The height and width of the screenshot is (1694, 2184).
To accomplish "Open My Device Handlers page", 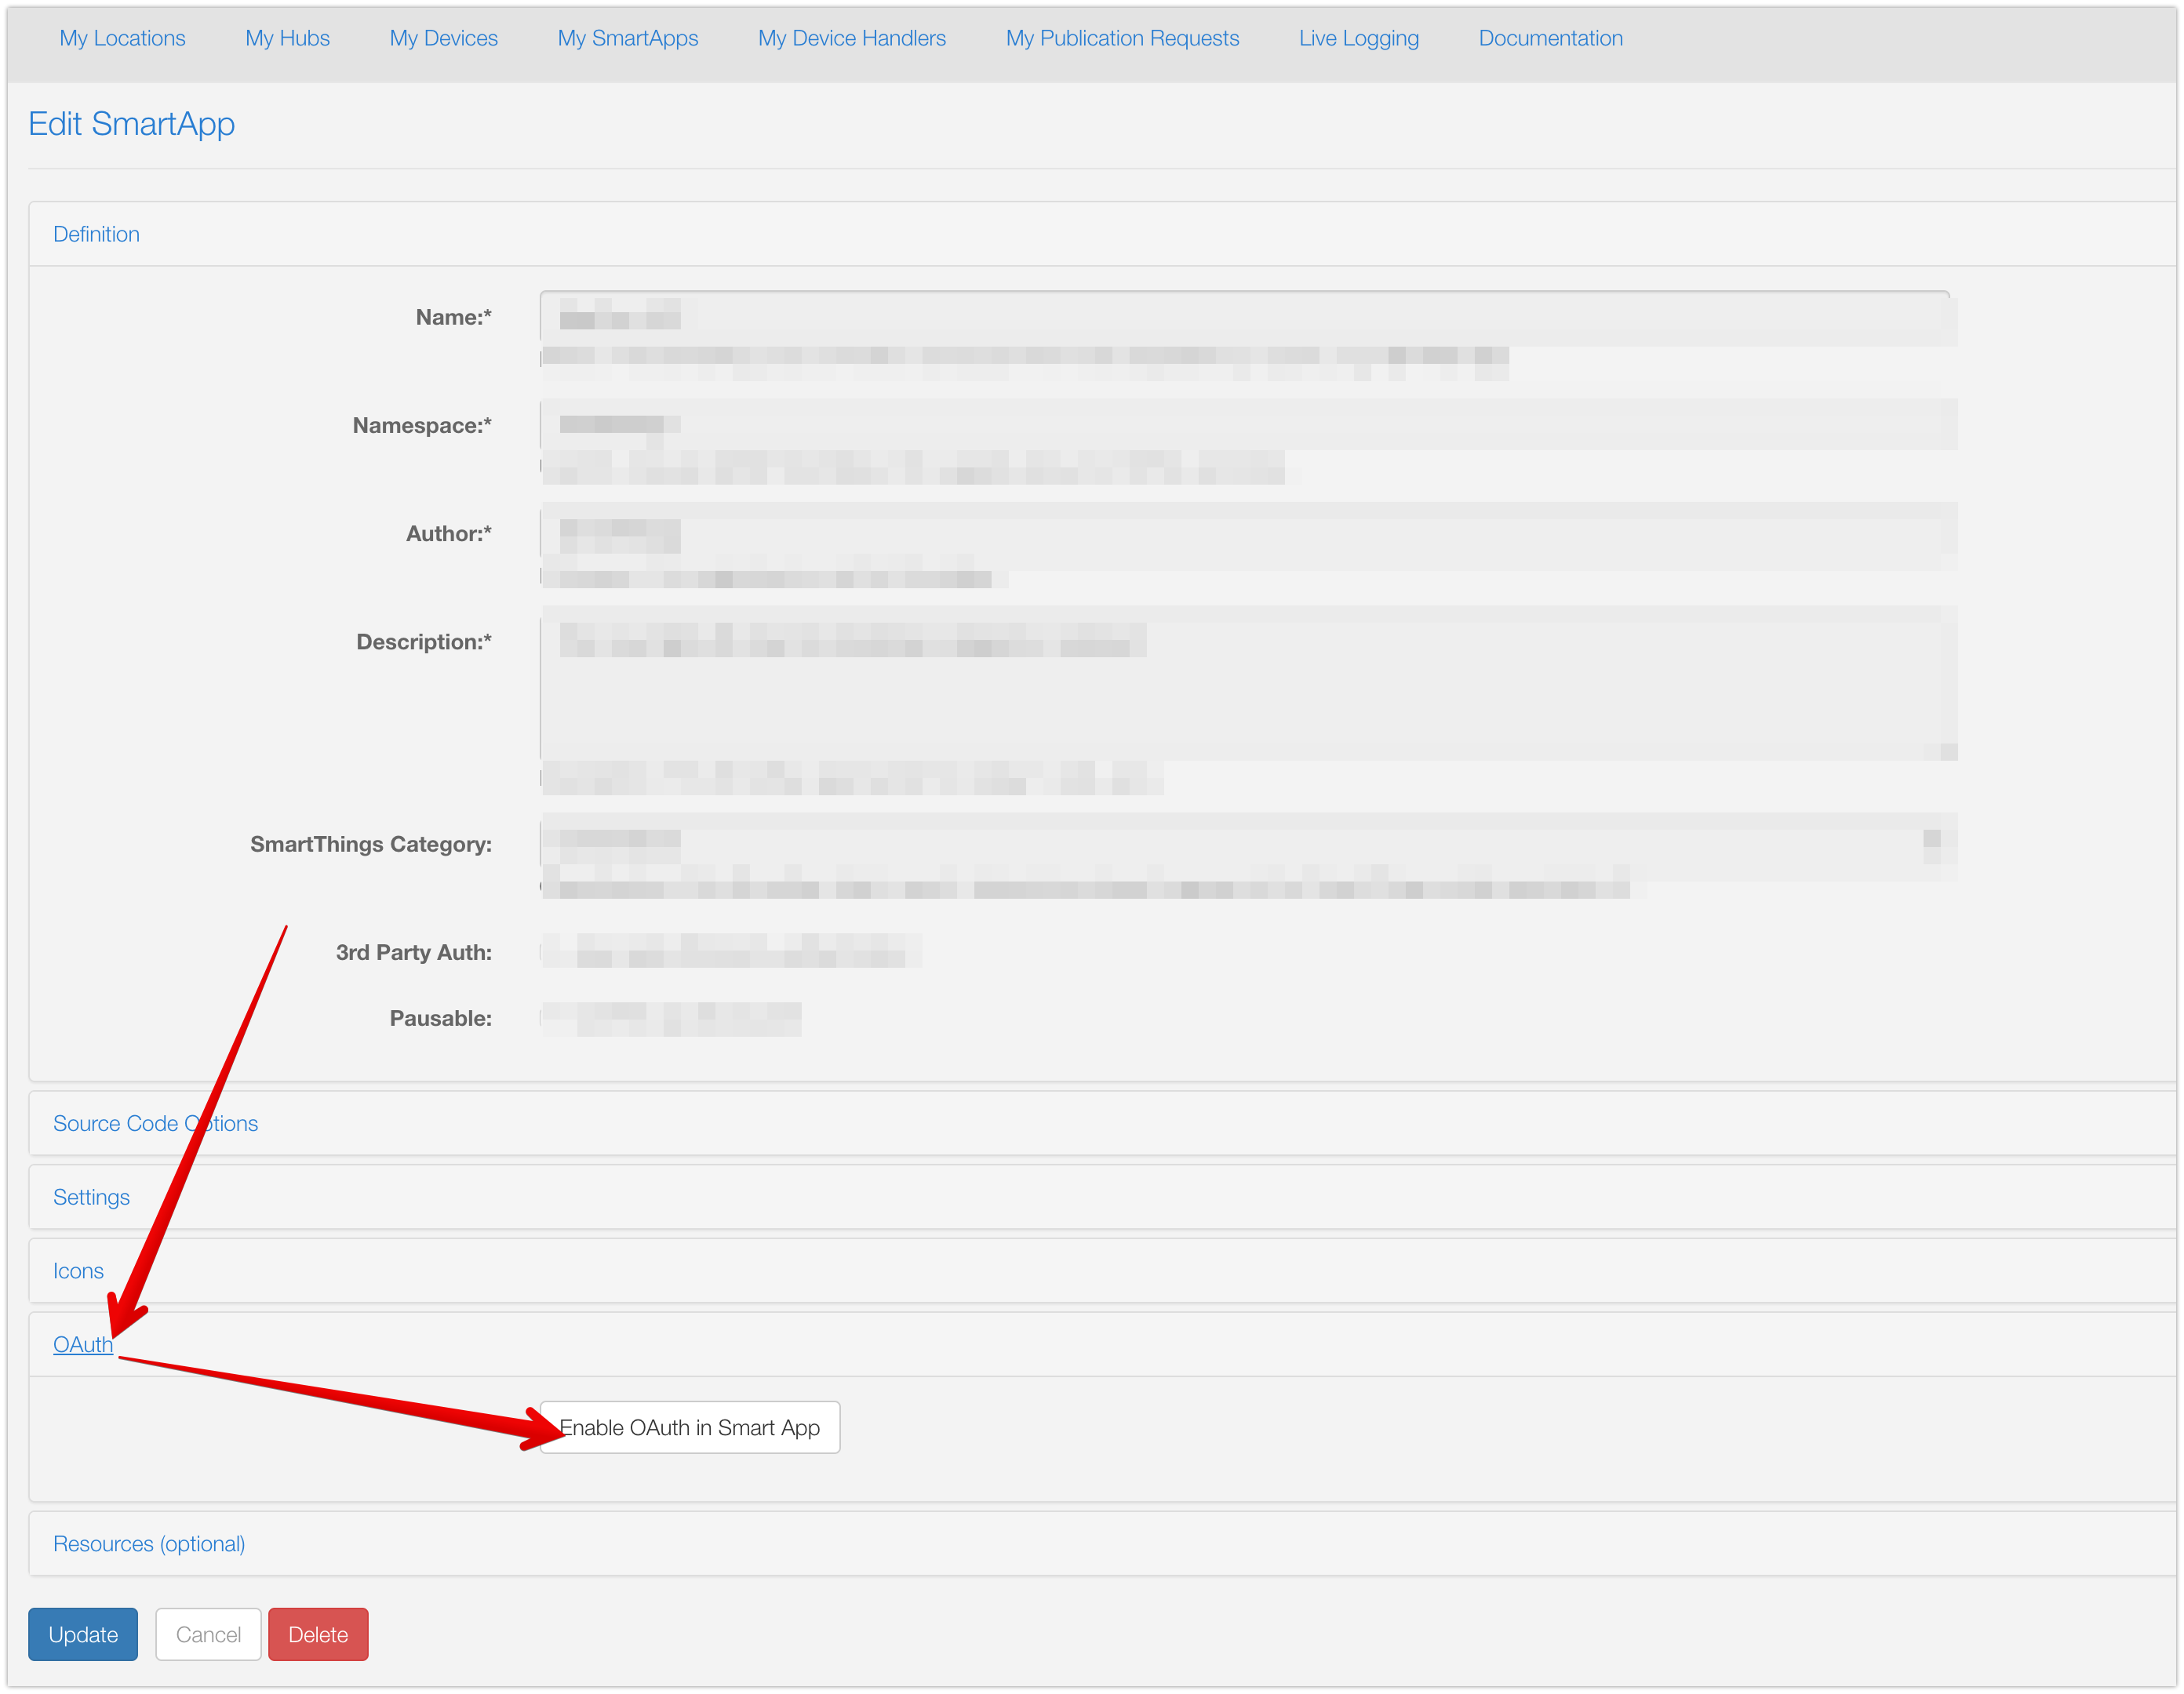I will coord(851,38).
